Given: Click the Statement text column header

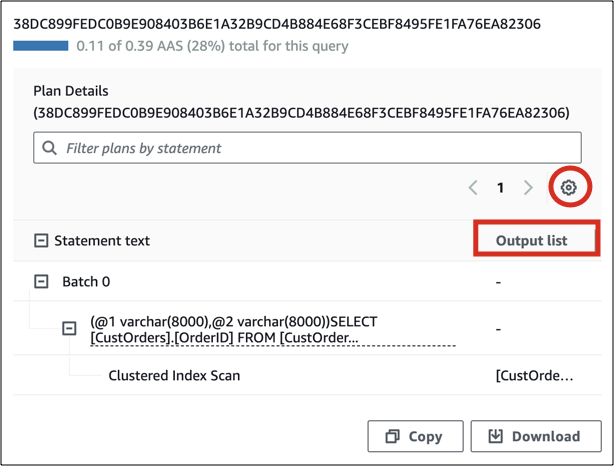Looking at the screenshot, I should pos(102,241).
